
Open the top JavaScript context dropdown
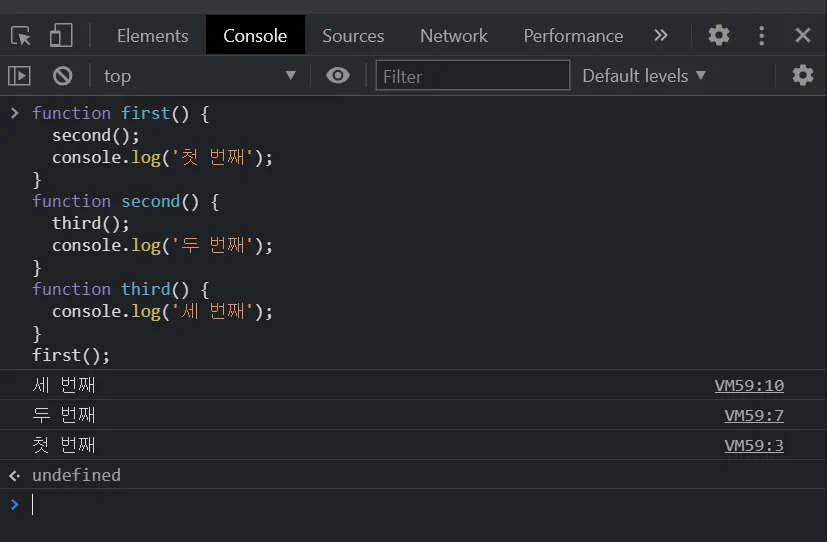pos(200,76)
